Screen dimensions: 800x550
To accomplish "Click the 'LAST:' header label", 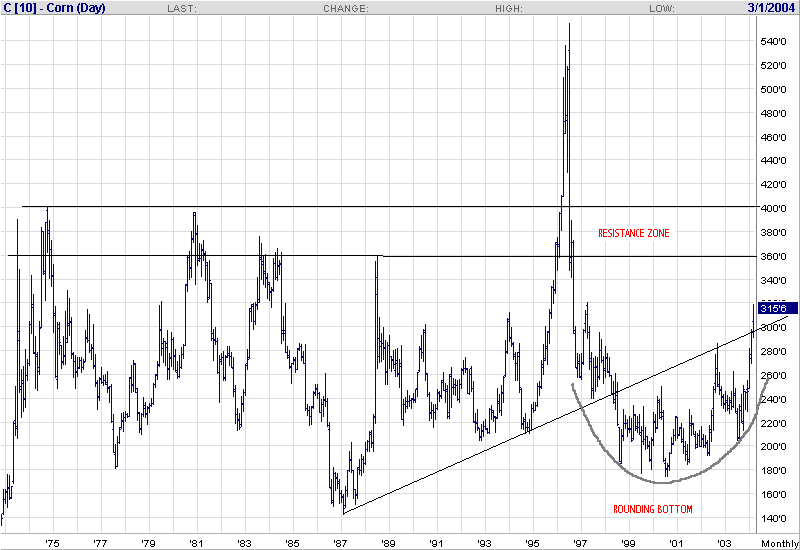I will [182, 9].
